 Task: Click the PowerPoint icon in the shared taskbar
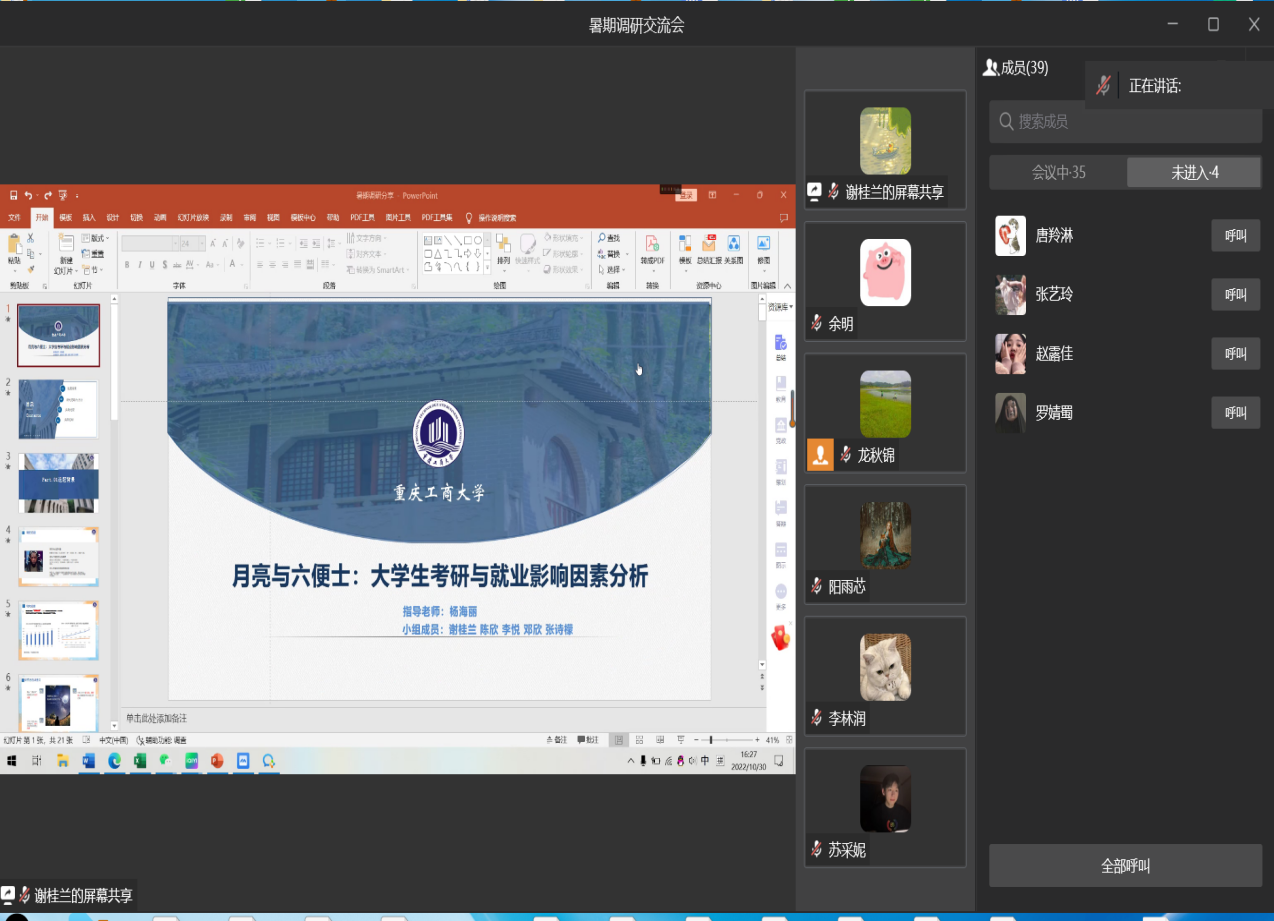click(x=216, y=761)
